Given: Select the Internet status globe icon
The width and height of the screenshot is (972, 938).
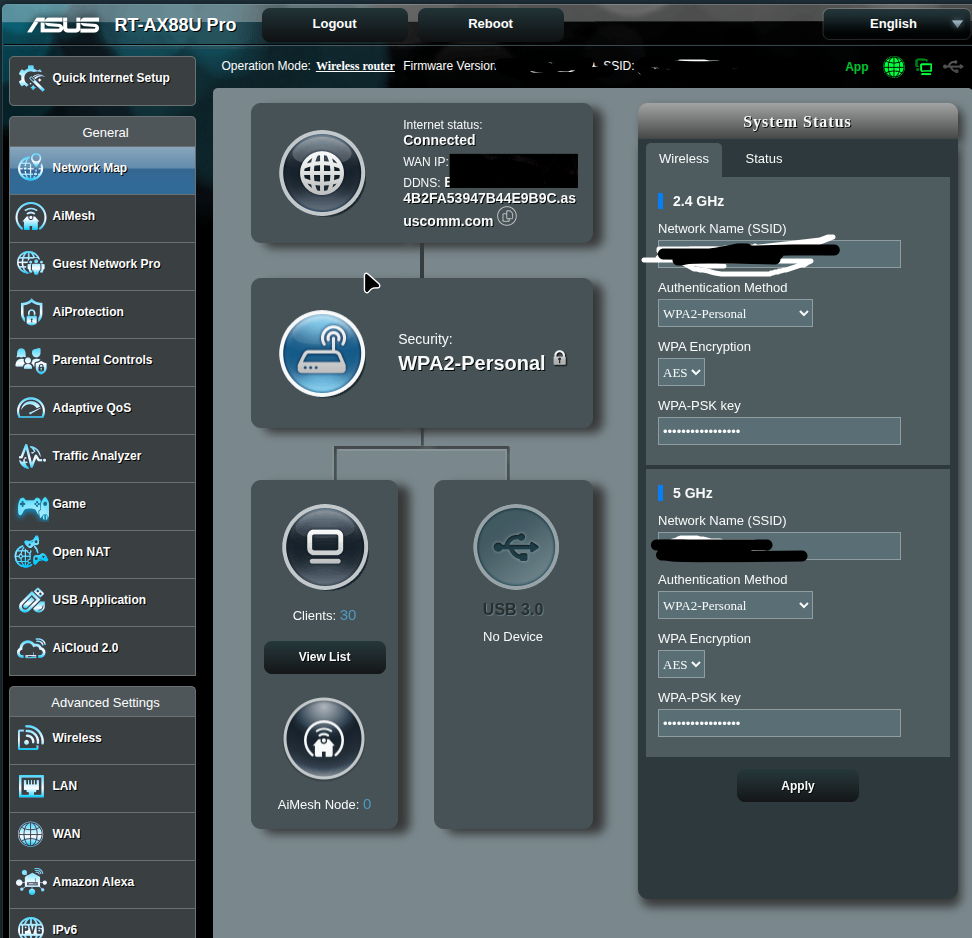Looking at the screenshot, I should click(x=322, y=173).
